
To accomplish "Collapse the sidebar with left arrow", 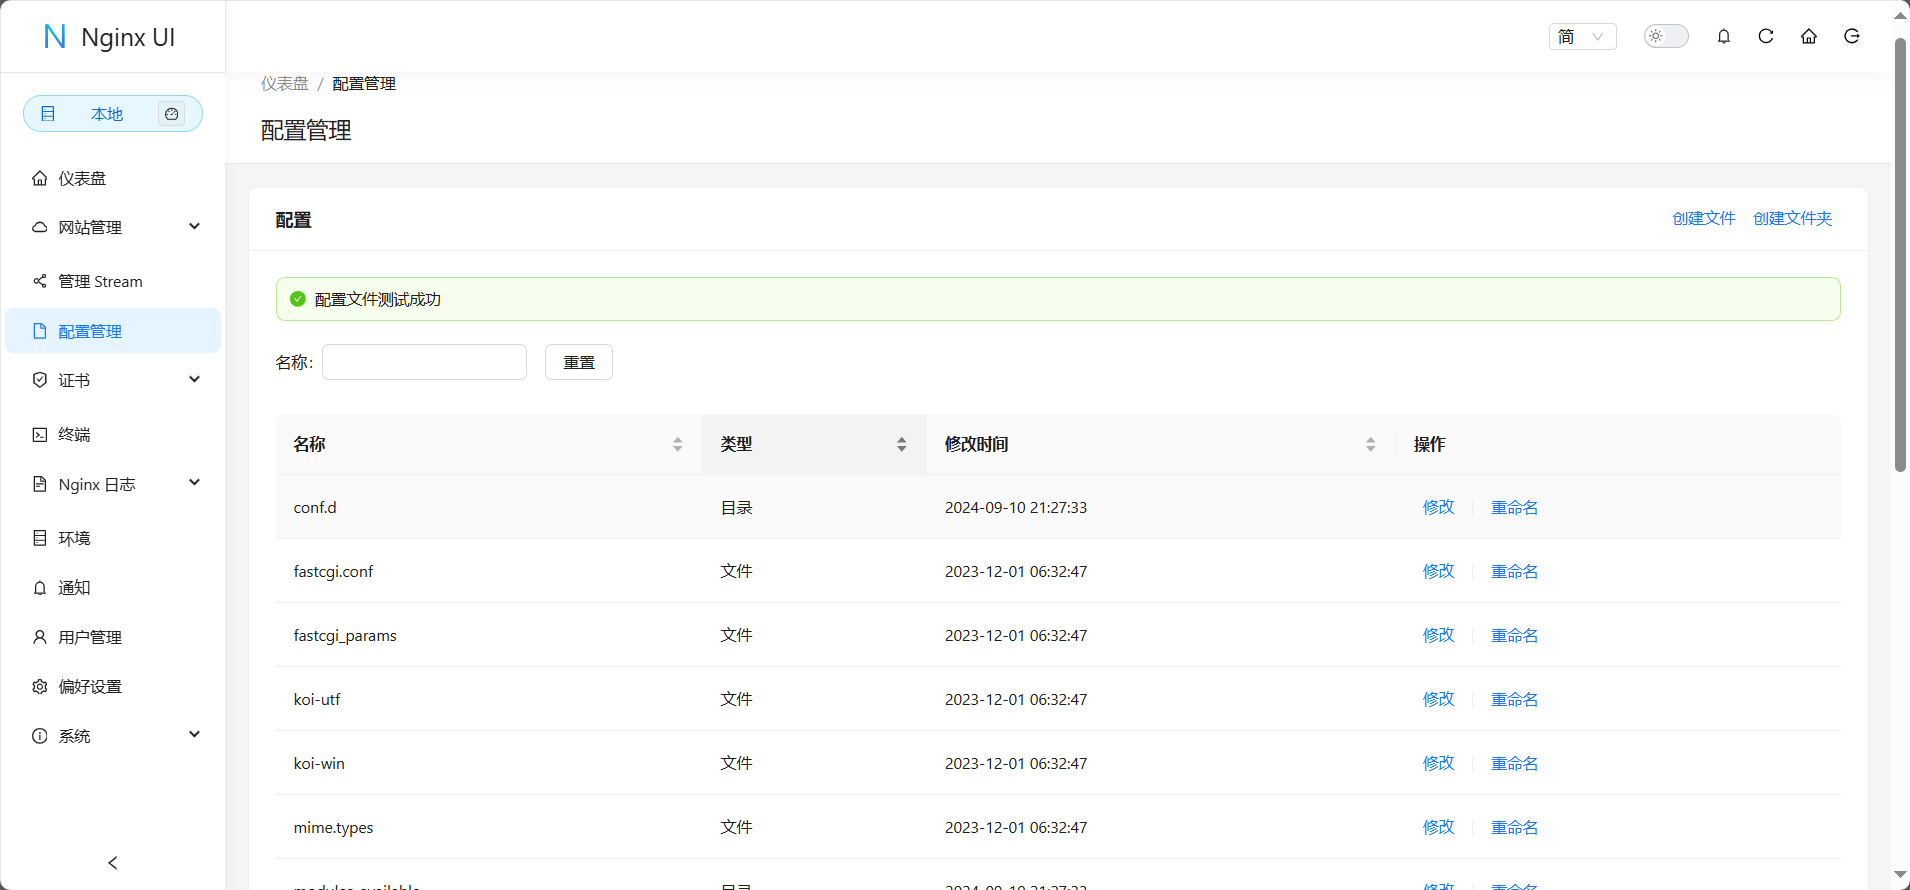I will click(x=113, y=862).
